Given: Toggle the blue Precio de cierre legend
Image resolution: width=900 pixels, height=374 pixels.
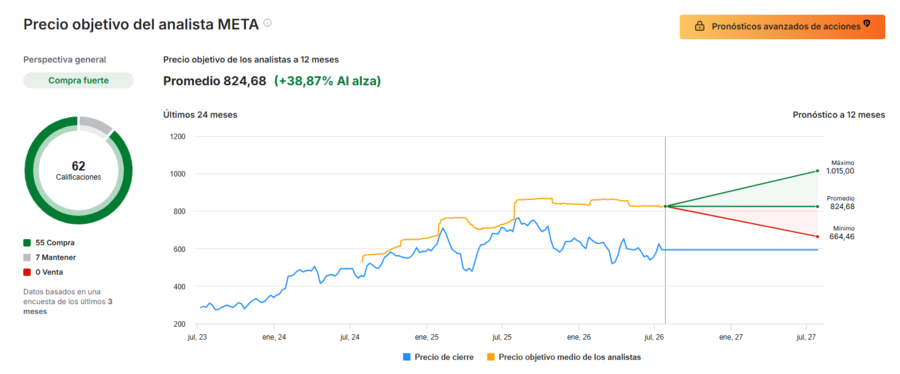Looking at the screenshot, I should pyautogui.click(x=439, y=357).
